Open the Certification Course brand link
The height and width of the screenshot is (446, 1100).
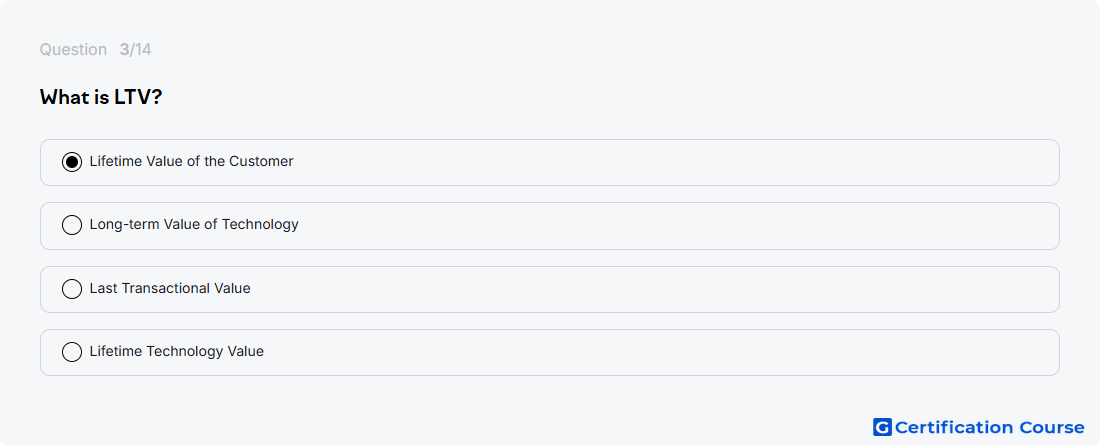(x=979, y=427)
